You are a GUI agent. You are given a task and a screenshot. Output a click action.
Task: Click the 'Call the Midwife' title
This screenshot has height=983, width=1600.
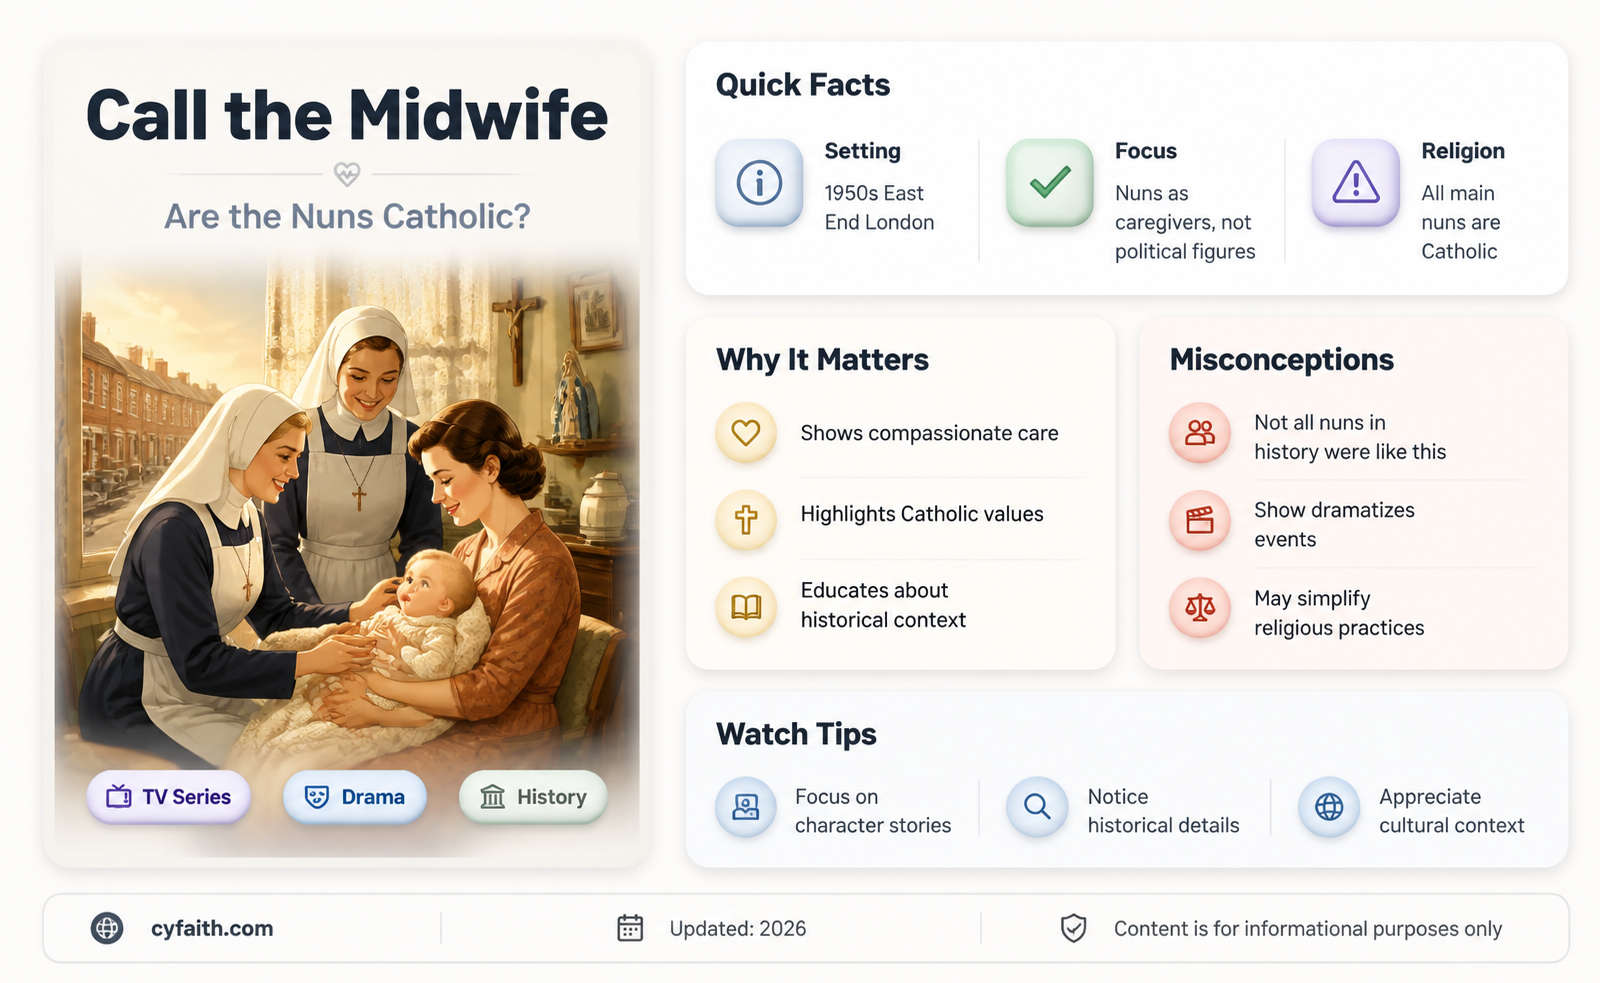[x=347, y=115]
